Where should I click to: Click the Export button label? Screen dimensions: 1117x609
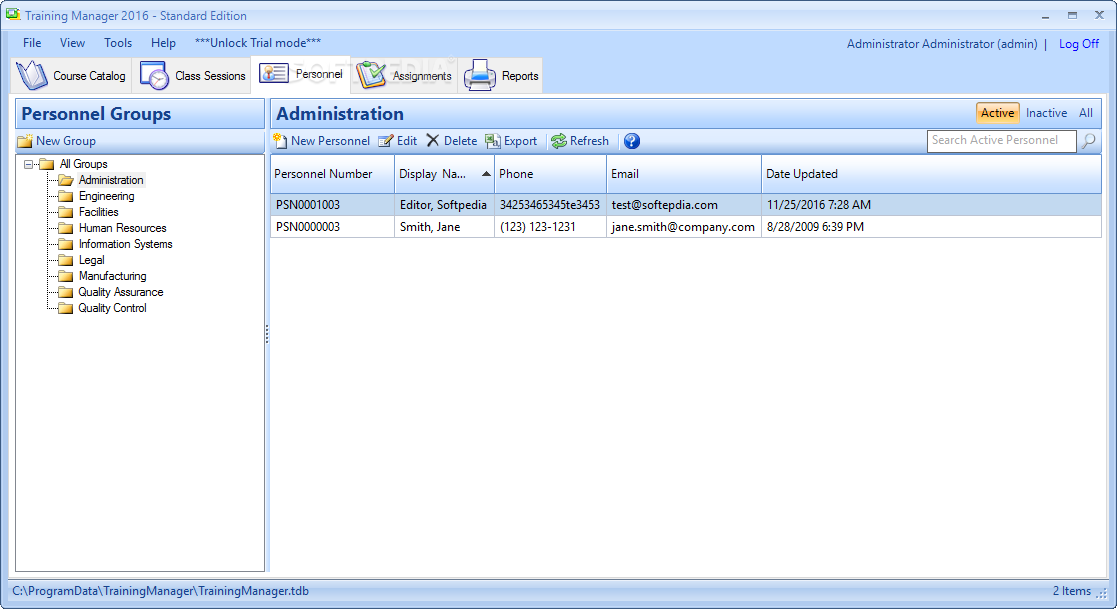[520, 141]
